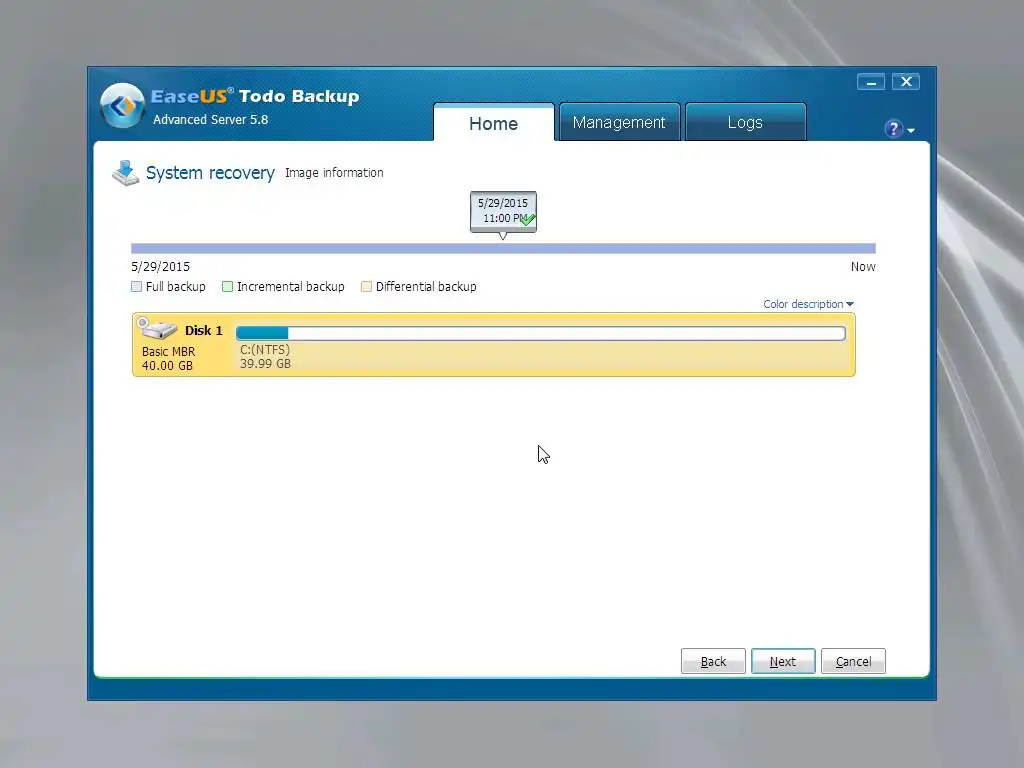Click the '40.00 GB' disk size text
The image size is (1024, 768).
pos(167,366)
